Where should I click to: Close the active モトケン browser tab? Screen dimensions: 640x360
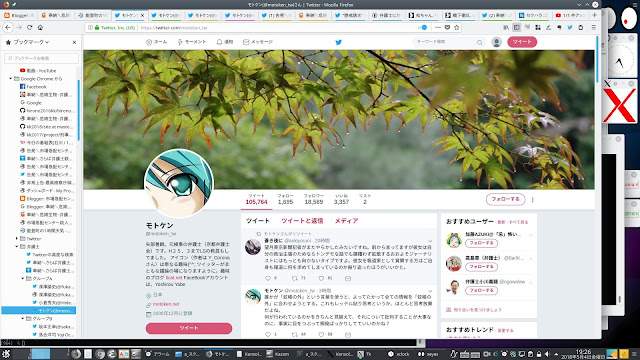pyautogui.click(x=142, y=15)
